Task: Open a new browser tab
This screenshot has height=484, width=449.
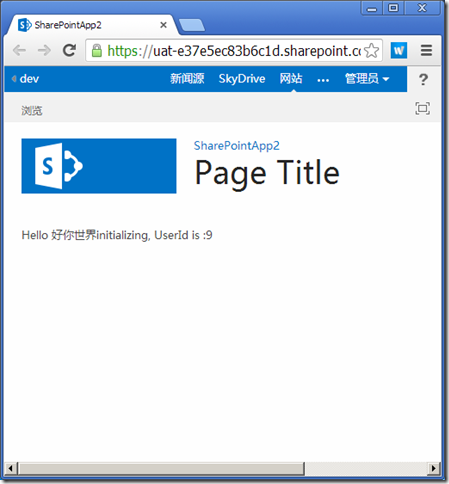Action: click(x=192, y=25)
